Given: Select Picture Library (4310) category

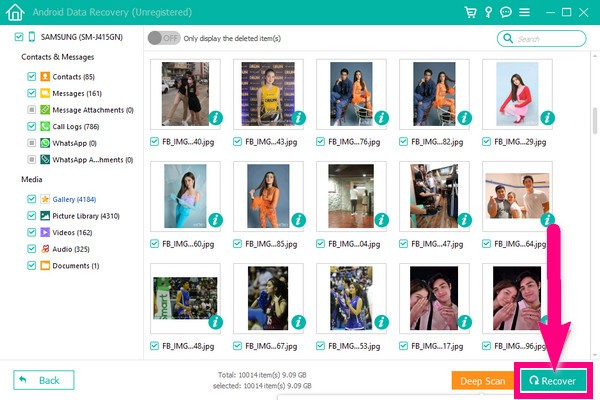Looking at the screenshot, I should click(x=85, y=215).
